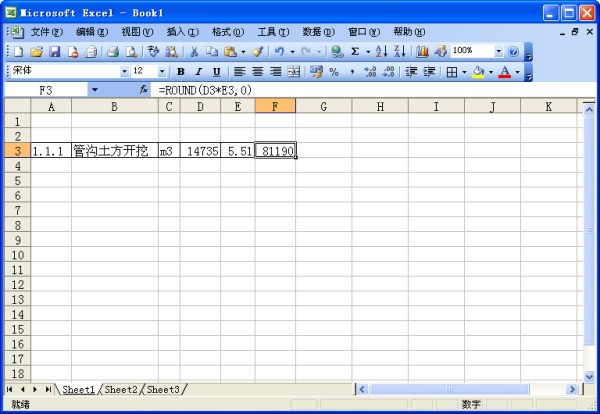Toggle bold formatting
The width and height of the screenshot is (600, 414).
(x=181, y=72)
